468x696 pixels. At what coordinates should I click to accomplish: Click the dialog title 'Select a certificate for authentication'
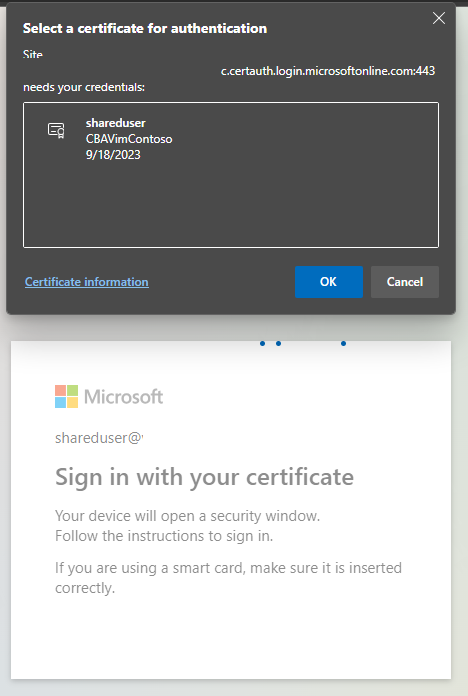145,28
